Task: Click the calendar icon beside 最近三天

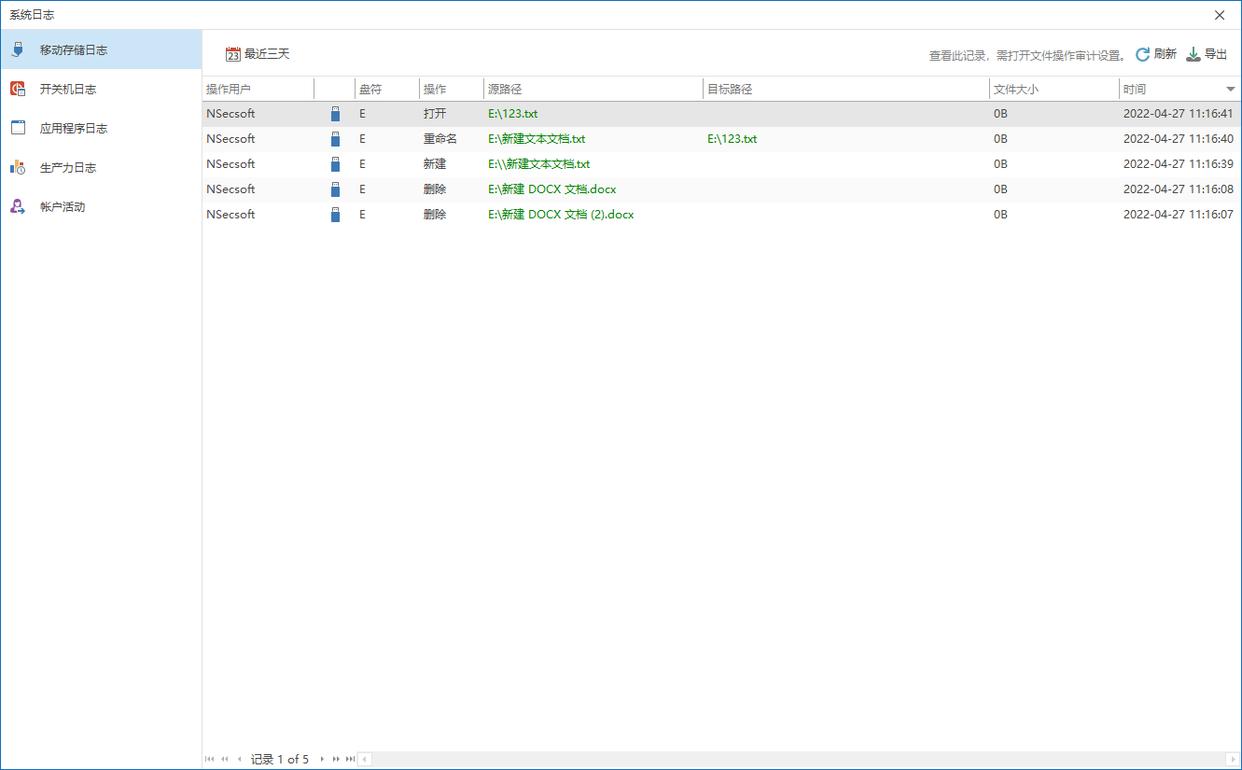Action: 233,55
